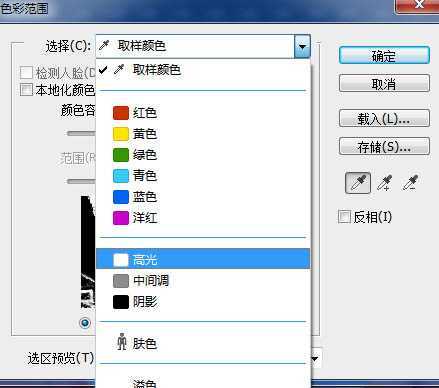Select 红色 from the list
The height and width of the screenshot is (388, 439).
click(203, 113)
